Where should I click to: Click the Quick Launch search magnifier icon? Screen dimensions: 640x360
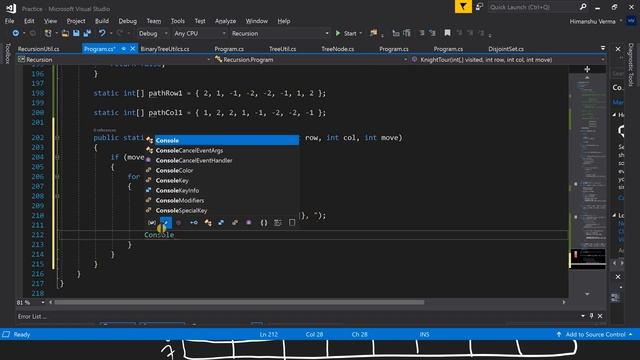[x=583, y=7]
